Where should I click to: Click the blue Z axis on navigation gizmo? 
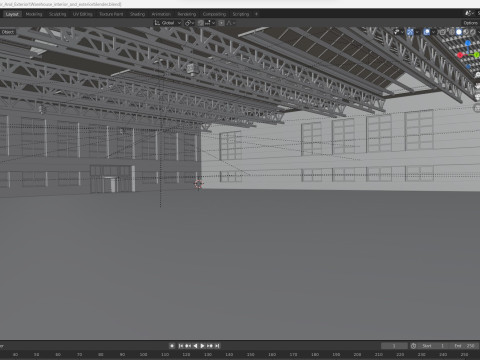(x=468, y=43)
